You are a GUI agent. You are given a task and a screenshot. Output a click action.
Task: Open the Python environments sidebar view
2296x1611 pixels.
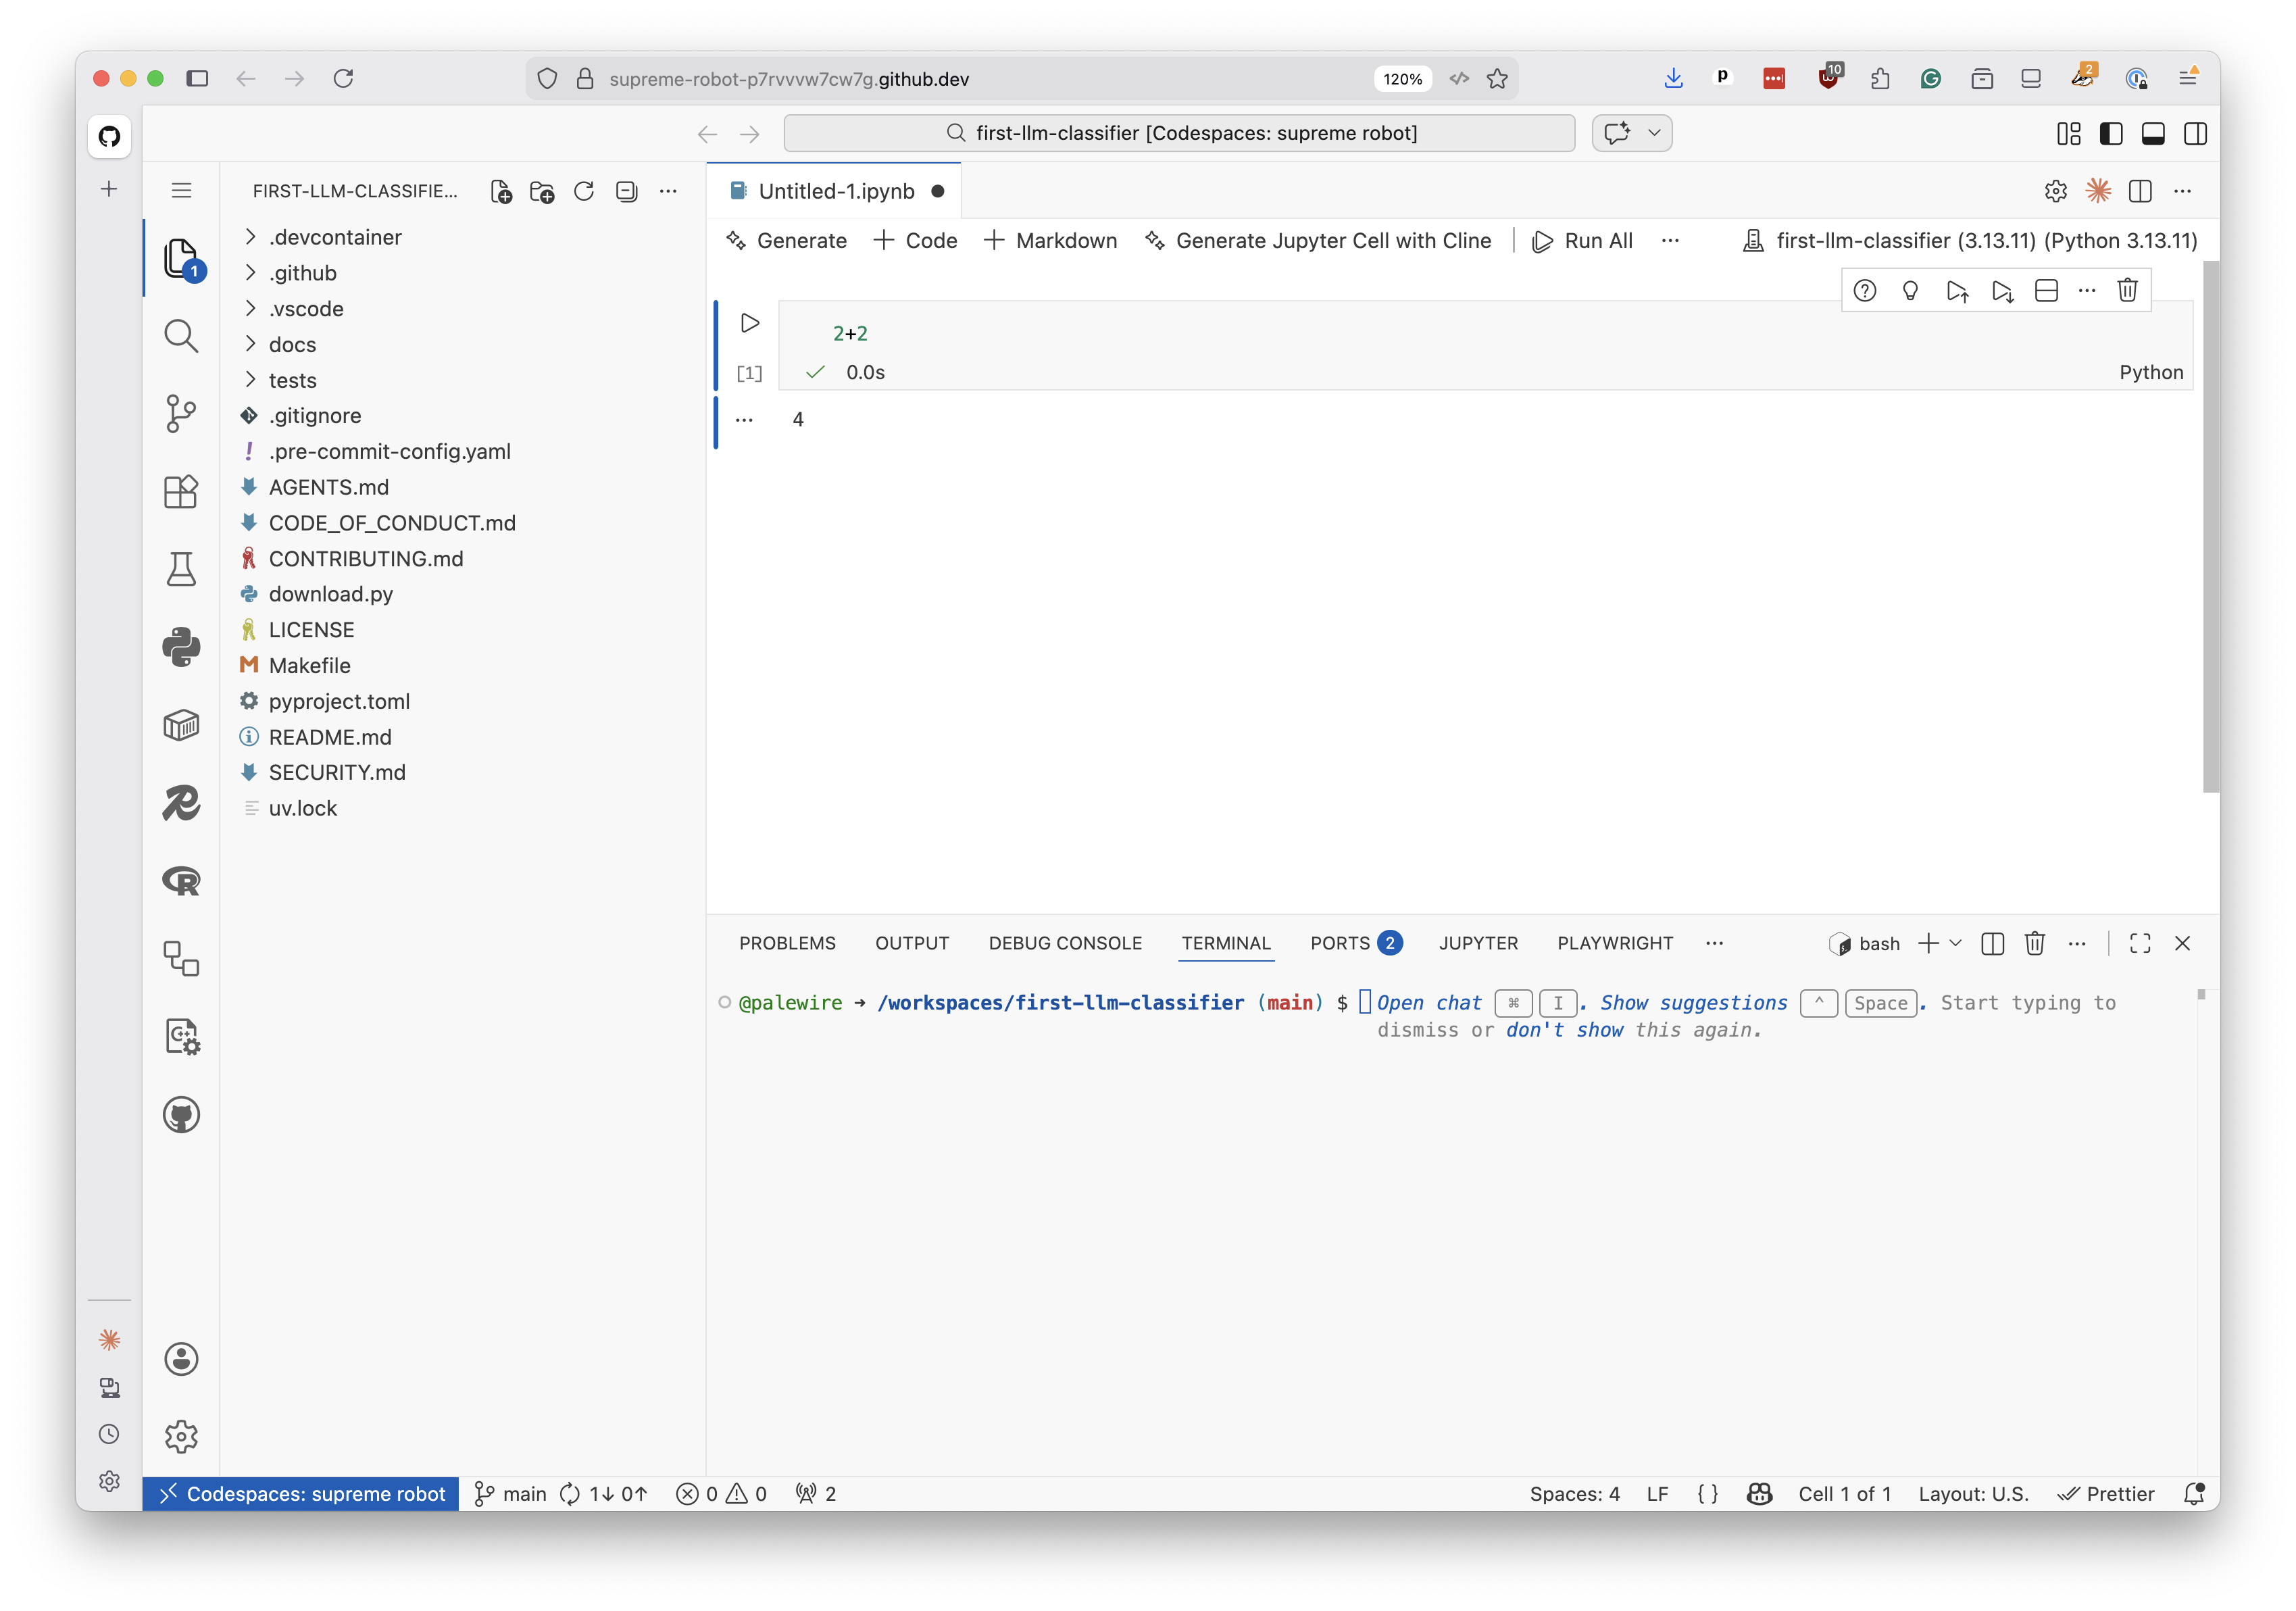pos(181,647)
